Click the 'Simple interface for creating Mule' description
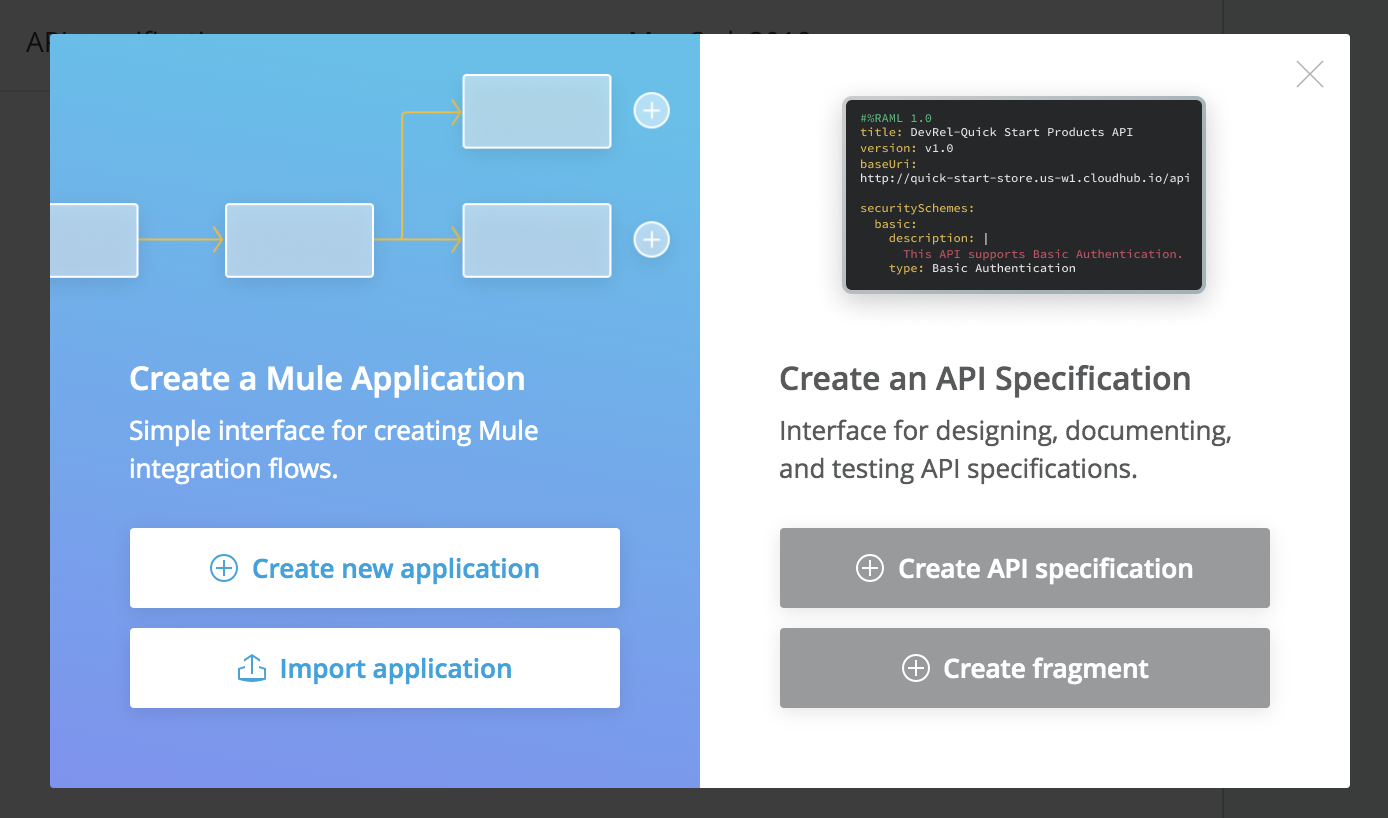This screenshot has width=1388, height=818. (334, 450)
